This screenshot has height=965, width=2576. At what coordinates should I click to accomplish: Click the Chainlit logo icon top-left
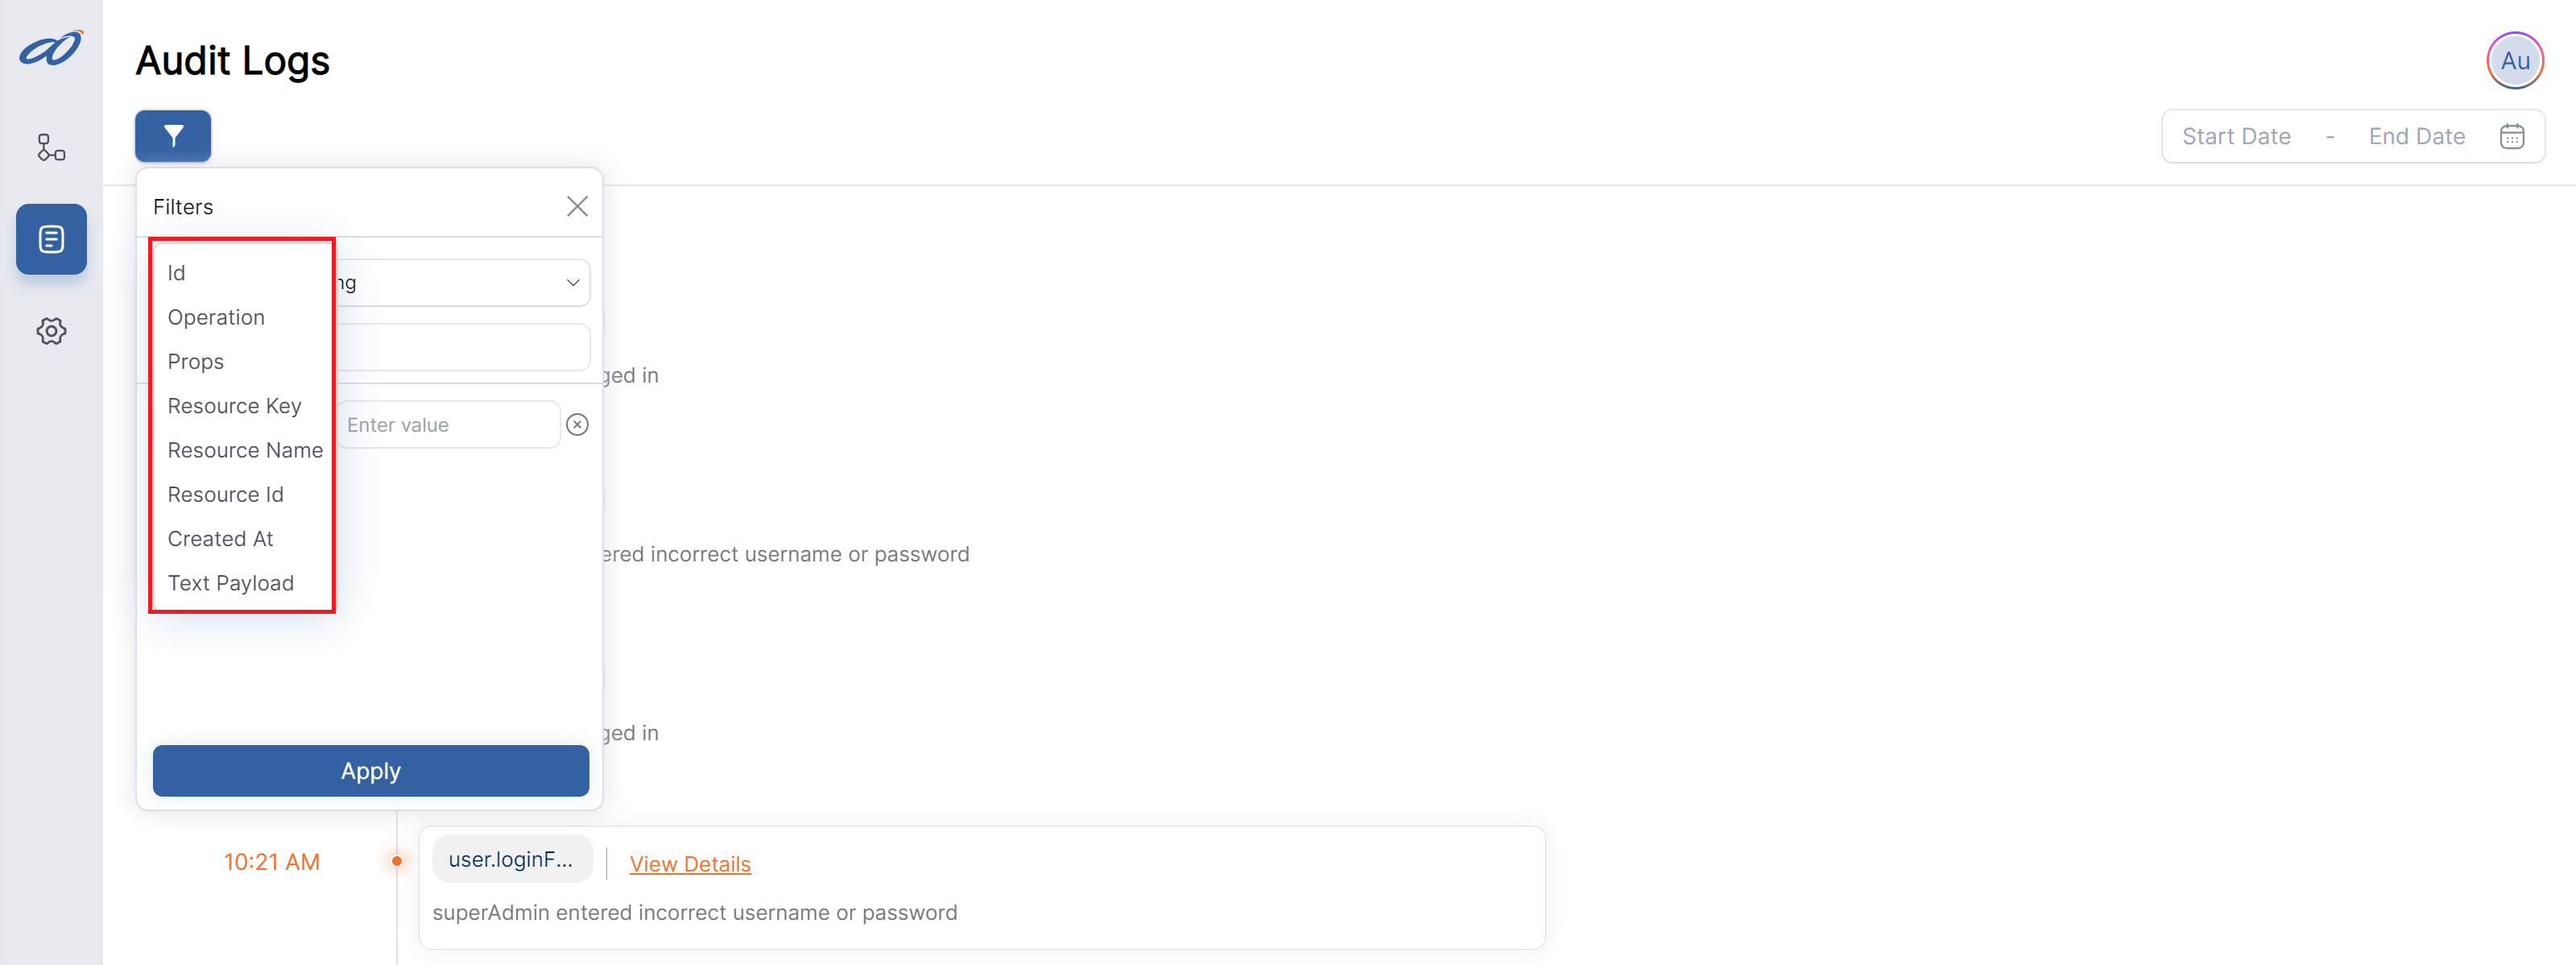(x=49, y=46)
